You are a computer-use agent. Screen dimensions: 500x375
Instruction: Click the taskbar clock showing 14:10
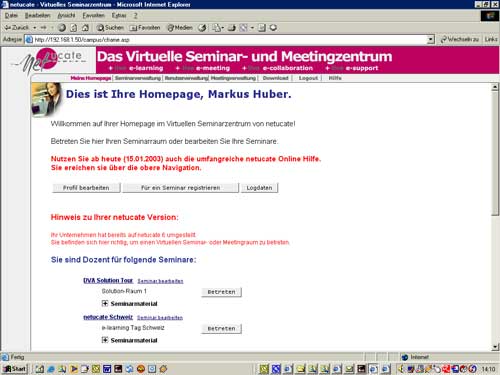(488, 369)
